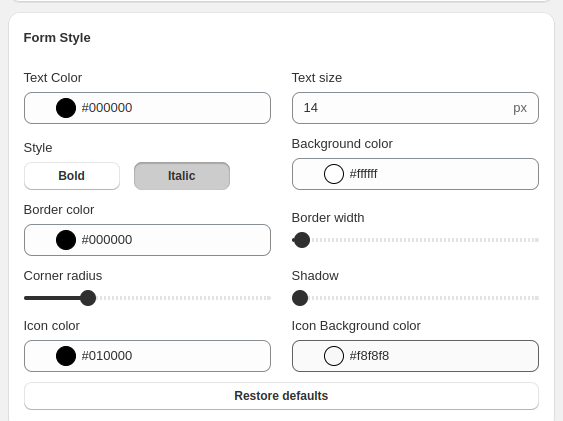Click the Text Color hex field #000000
This screenshot has height=421, width=563.
(147, 108)
